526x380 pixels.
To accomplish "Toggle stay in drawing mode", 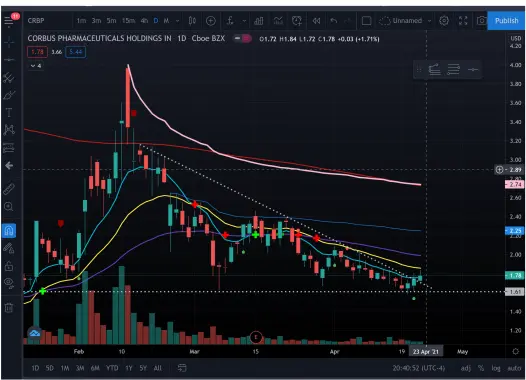I will (9, 248).
